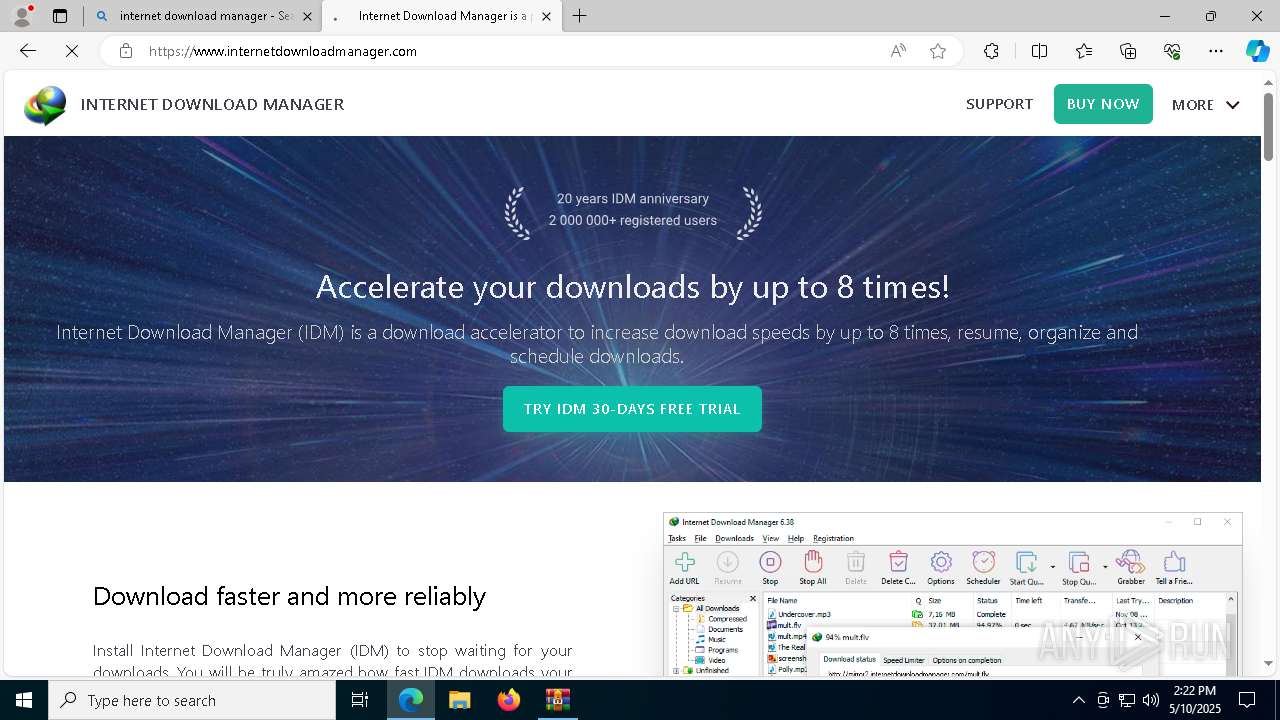Open File Explorer from taskbar
Image resolution: width=1280 pixels, height=720 pixels.
[459, 700]
